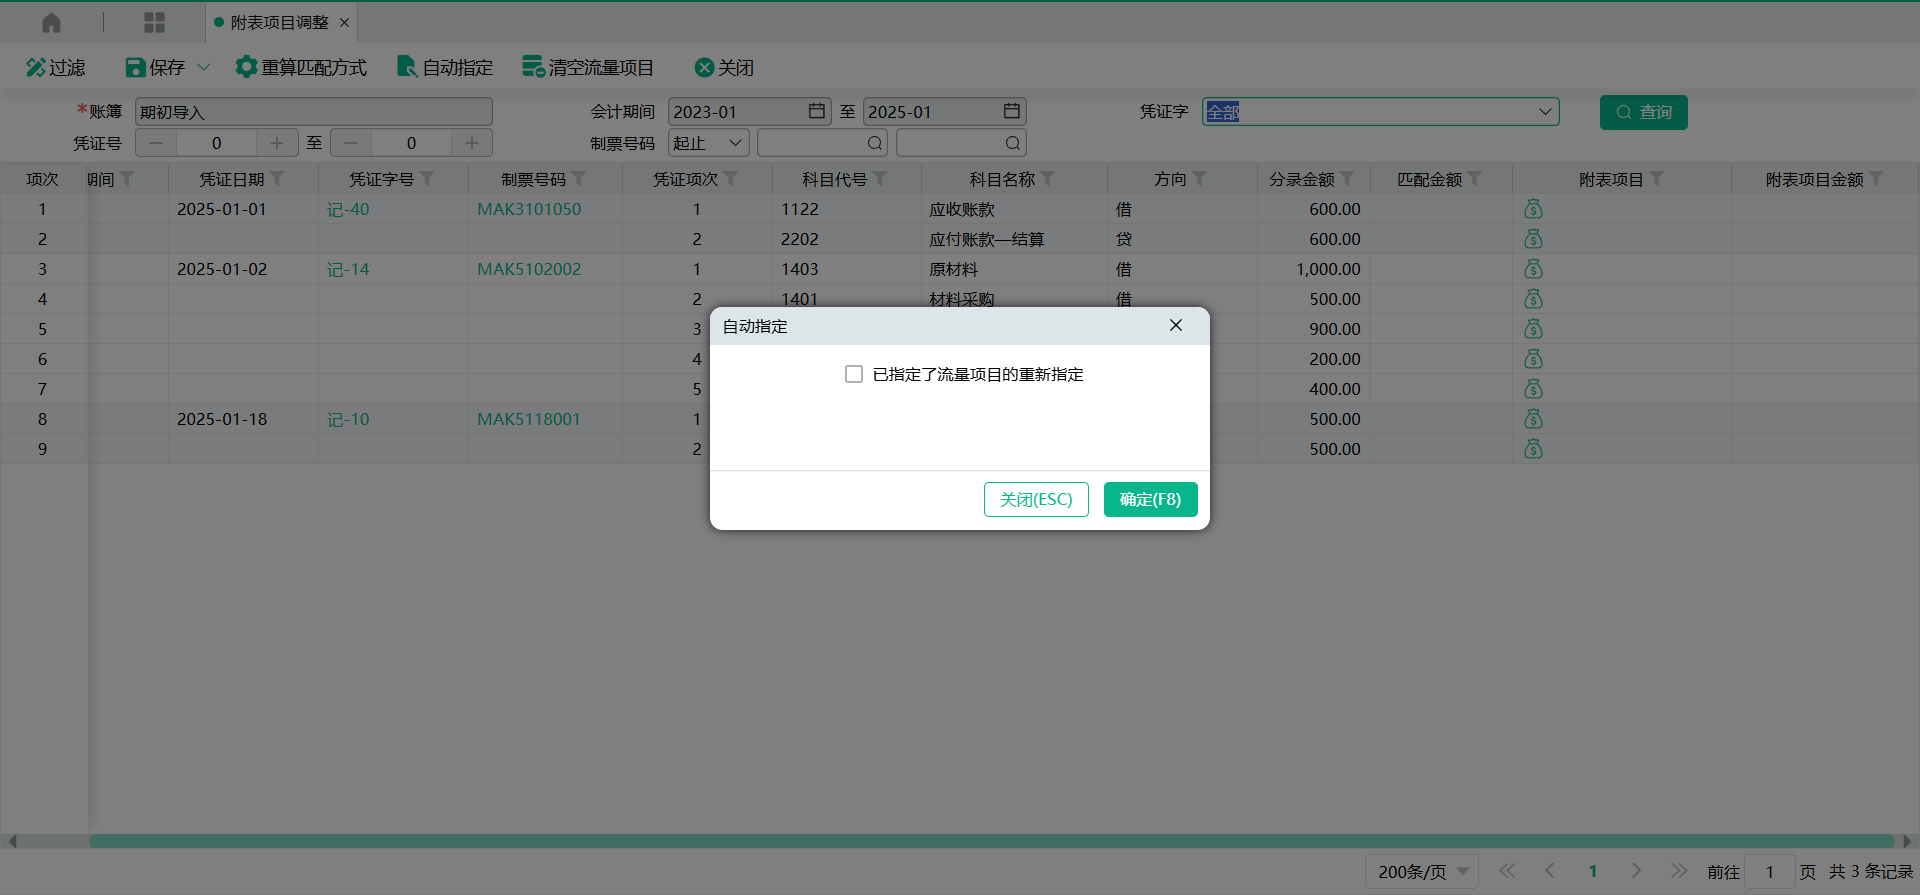Open the home page icon
The image size is (1920, 895).
[x=51, y=22]
